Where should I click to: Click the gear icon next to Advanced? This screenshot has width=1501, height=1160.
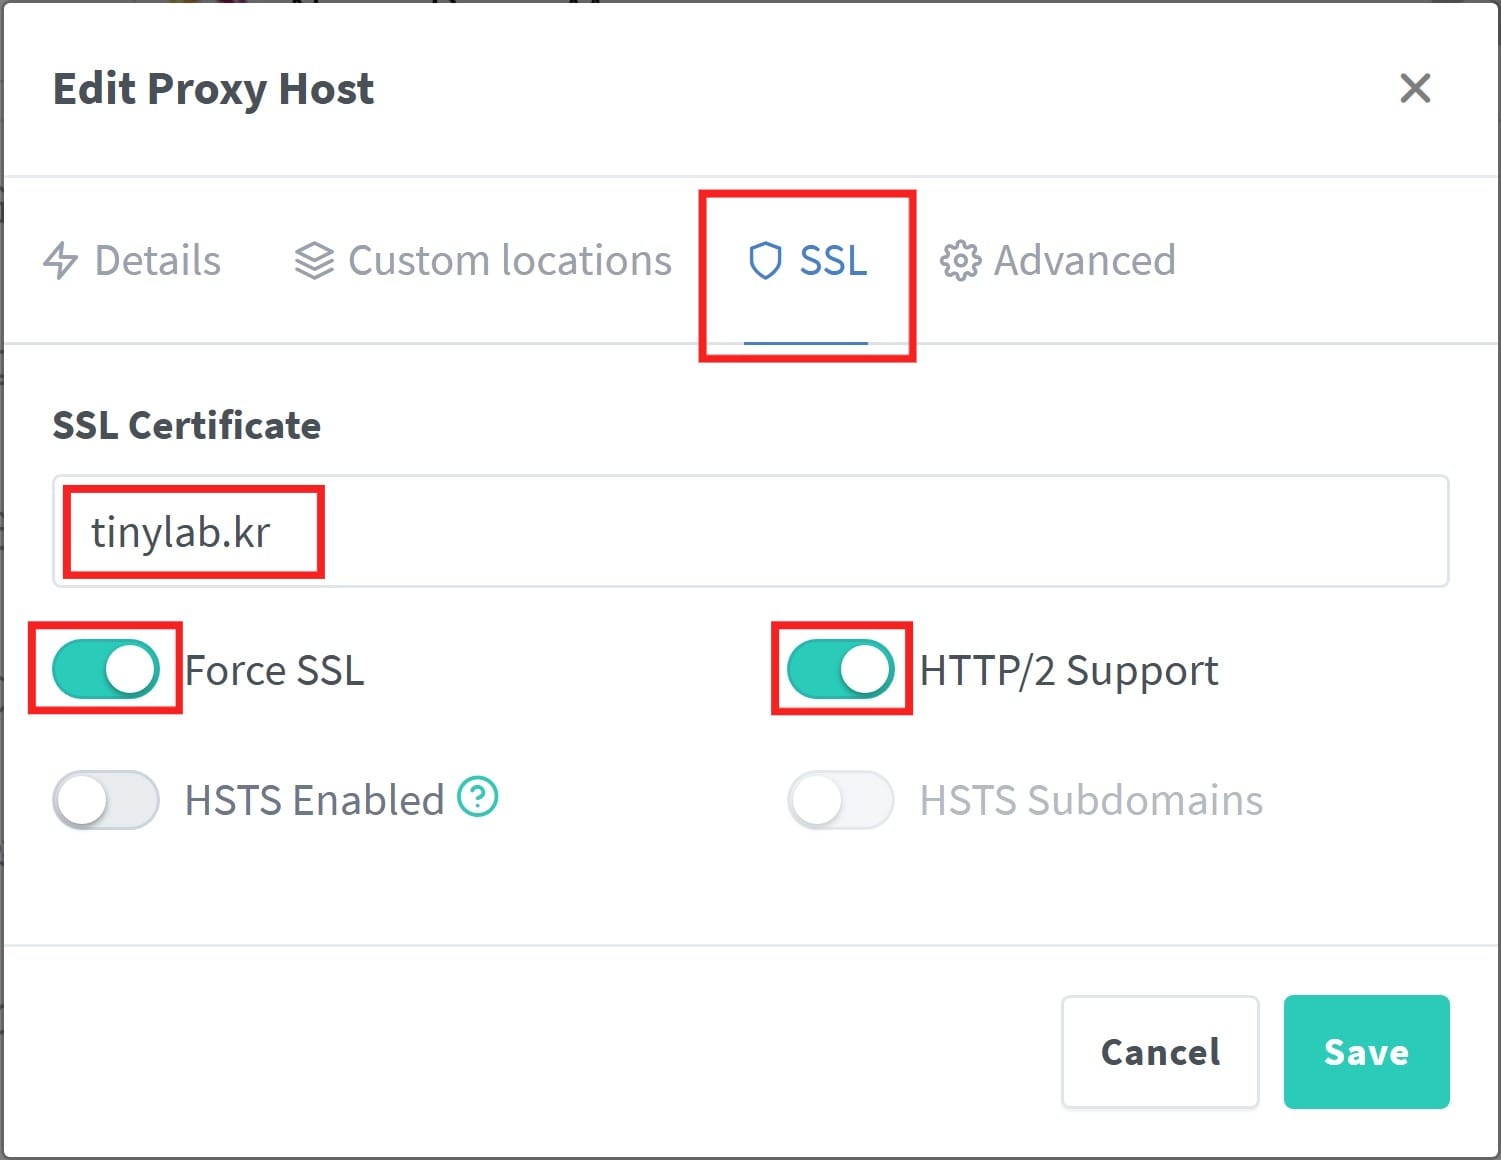click(x=960, y=261)
